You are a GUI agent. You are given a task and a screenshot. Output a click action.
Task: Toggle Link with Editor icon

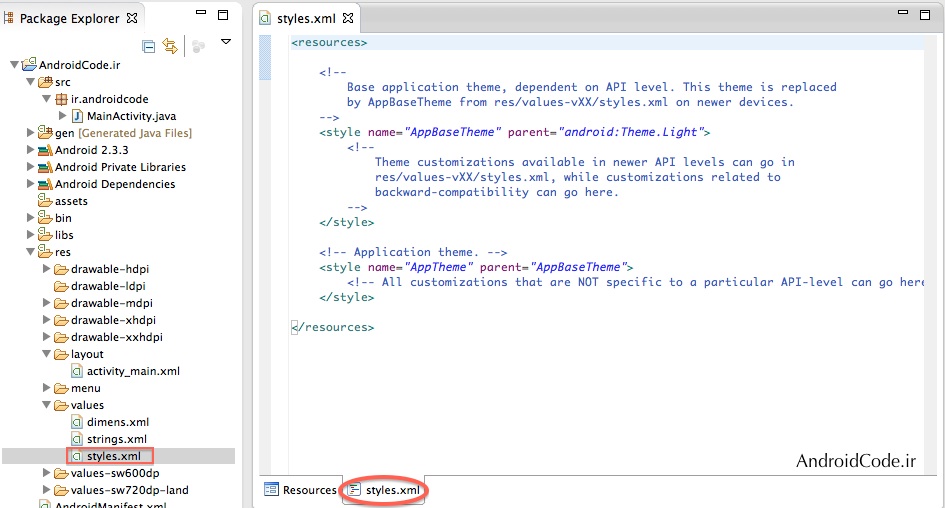click(x=169, y=46)
